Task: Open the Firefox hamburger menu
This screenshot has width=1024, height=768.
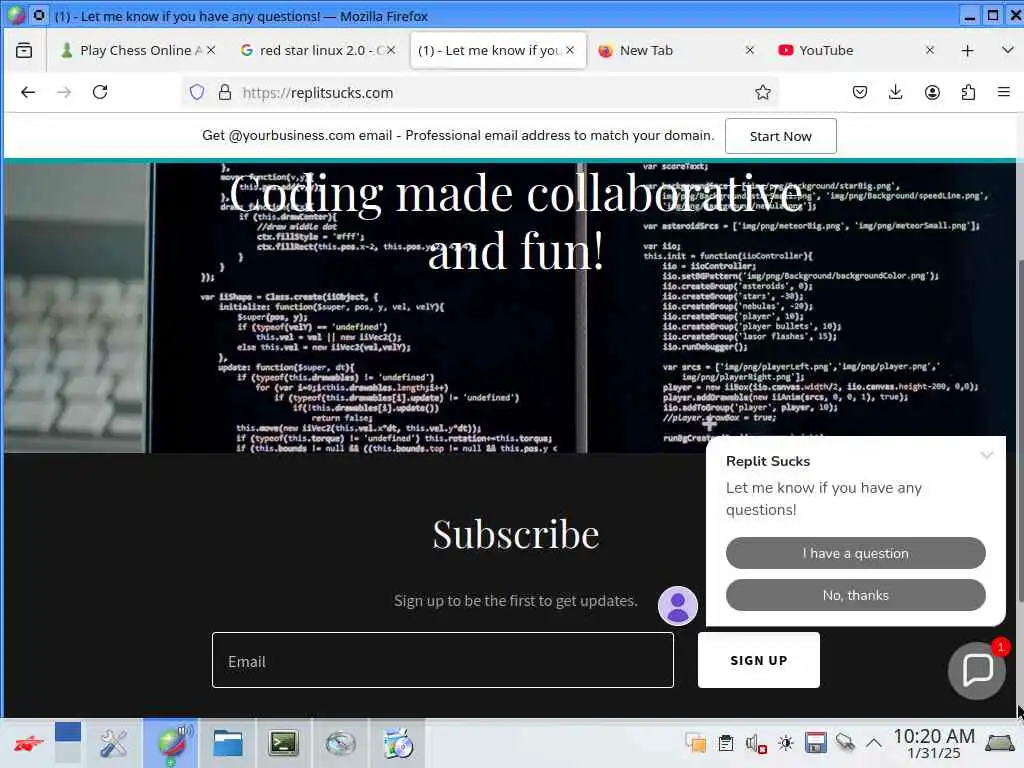Action: point(1004,92)
